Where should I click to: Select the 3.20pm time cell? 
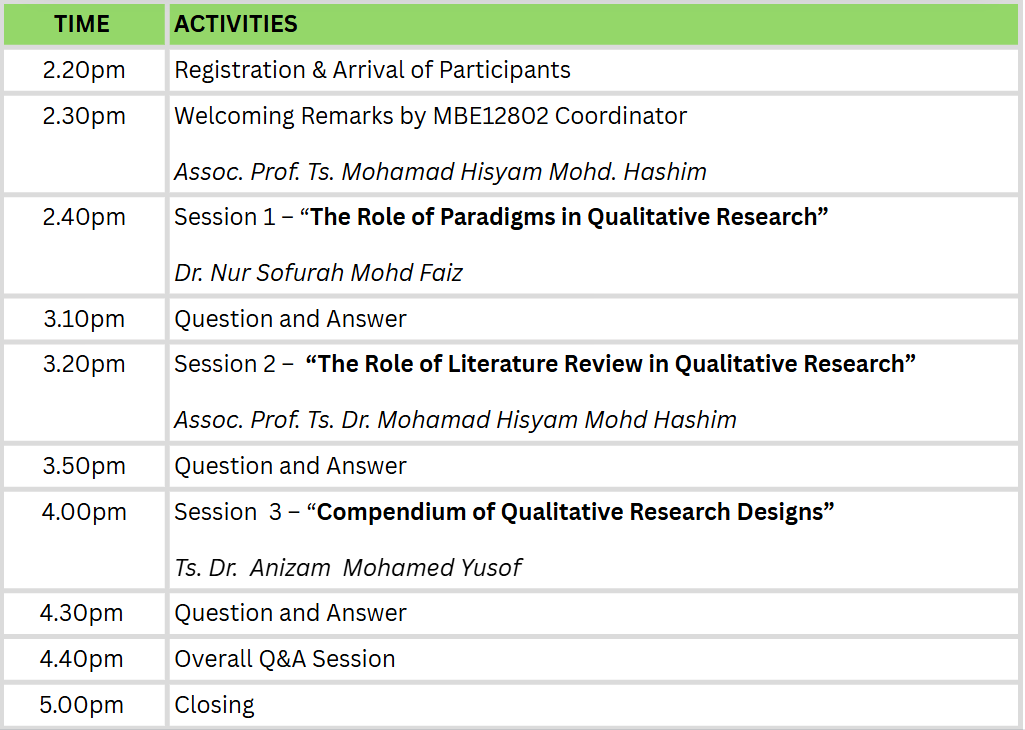click(x=83, y=364)
